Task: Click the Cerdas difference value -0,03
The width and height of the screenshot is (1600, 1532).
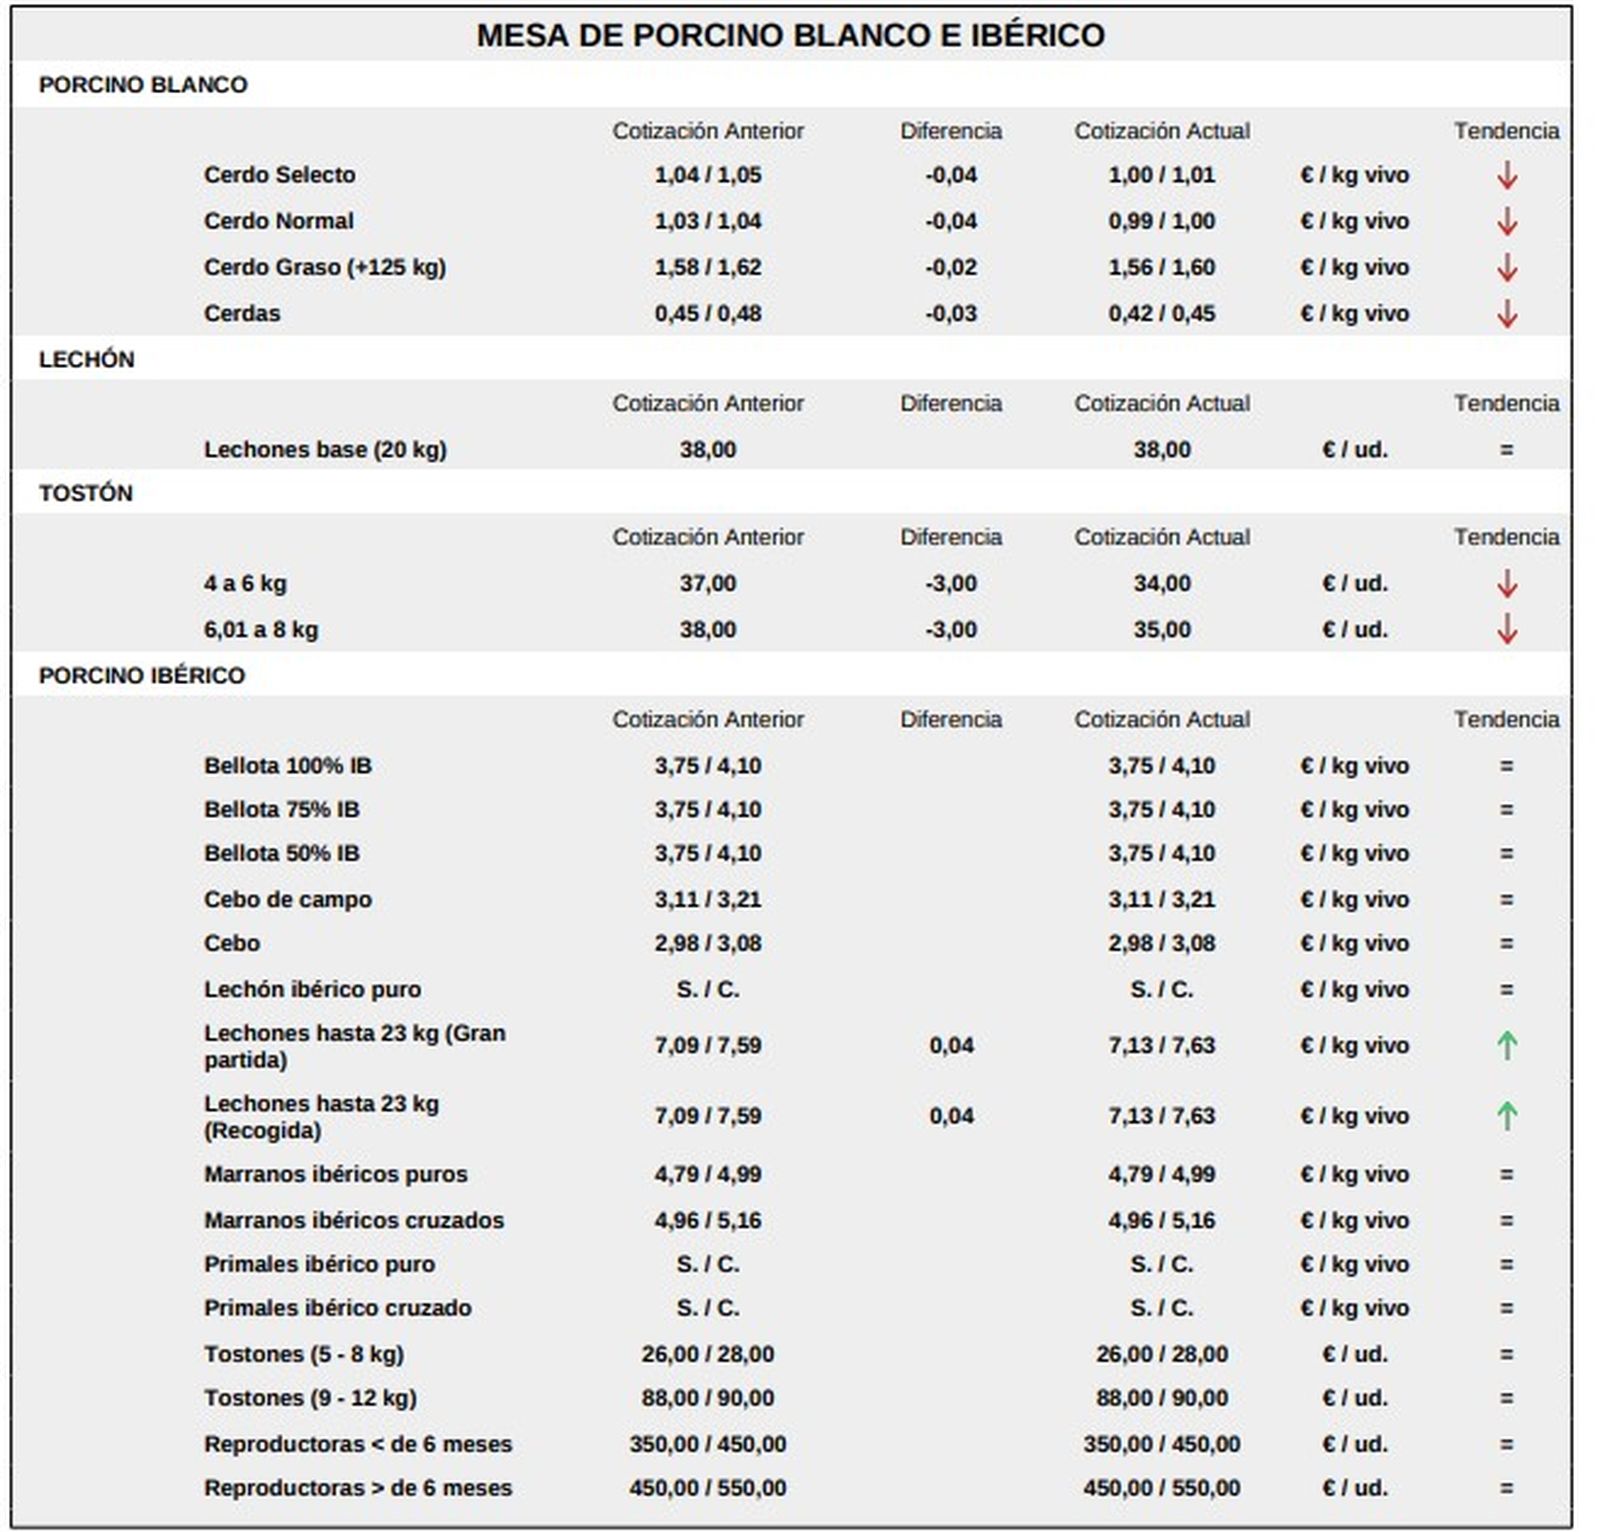Action: coord(950,314)
